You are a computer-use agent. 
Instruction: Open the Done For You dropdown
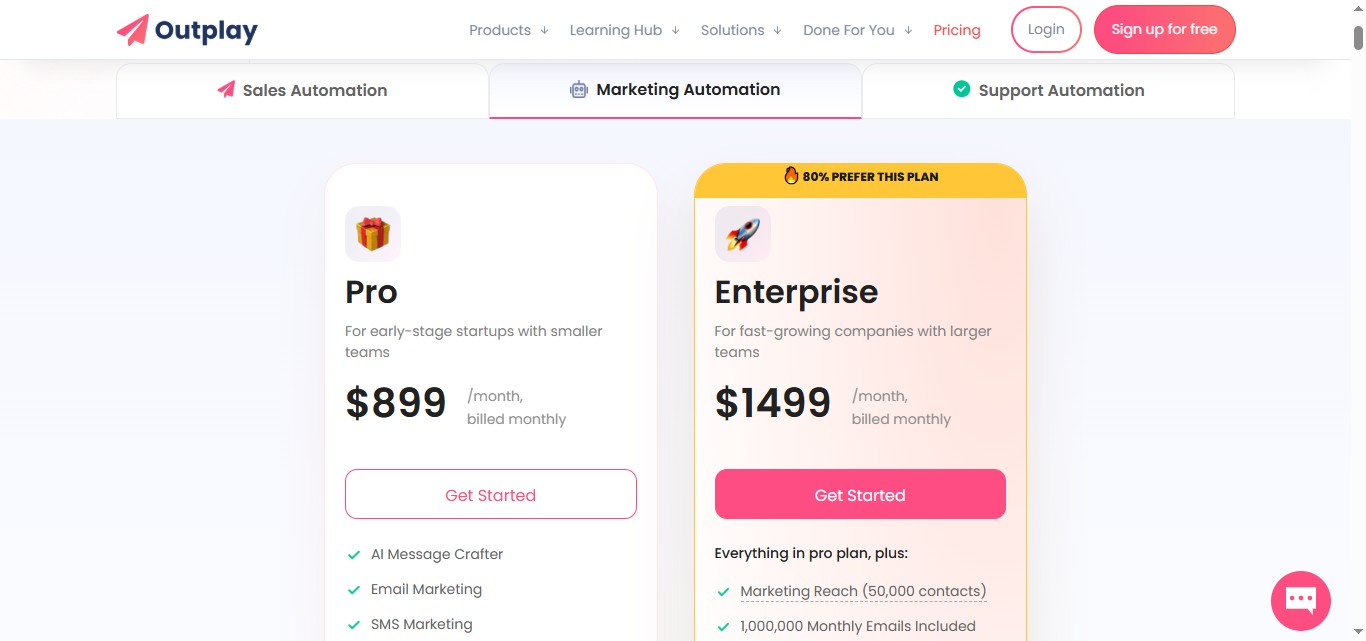(848, 29)
